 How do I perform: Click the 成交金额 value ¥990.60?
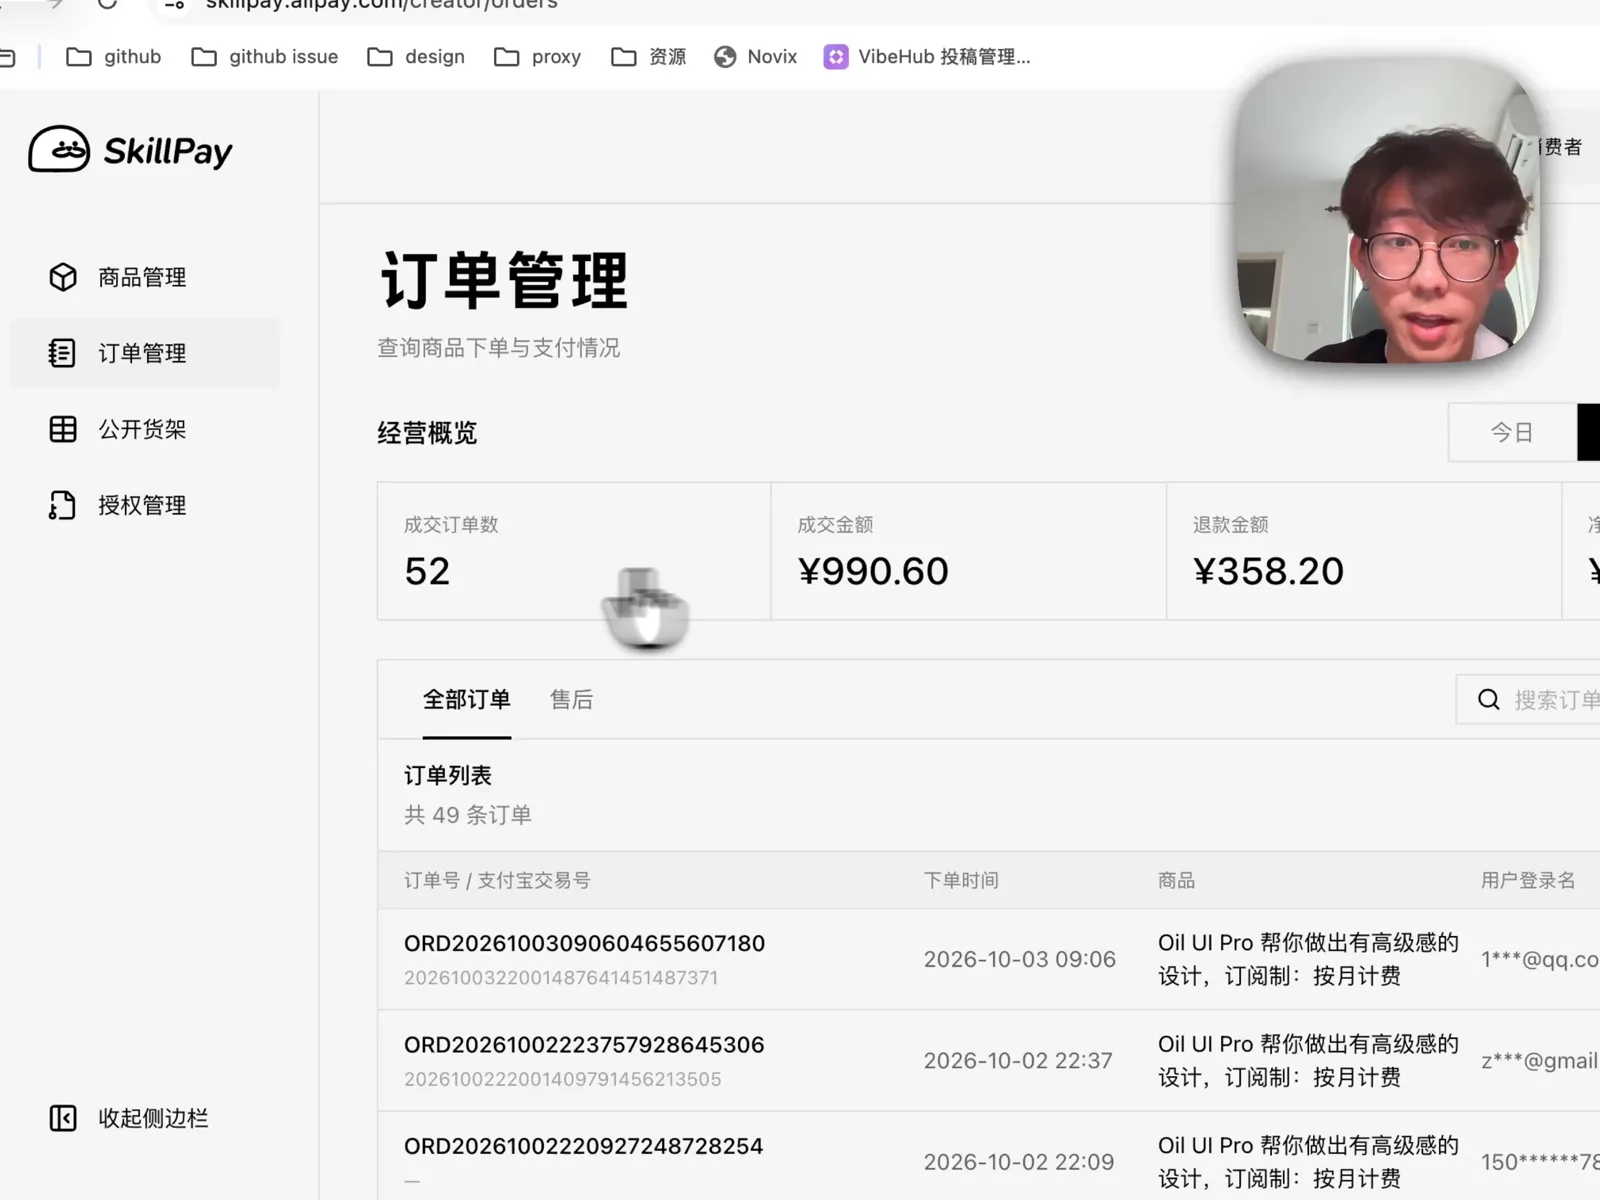[873, 571]
